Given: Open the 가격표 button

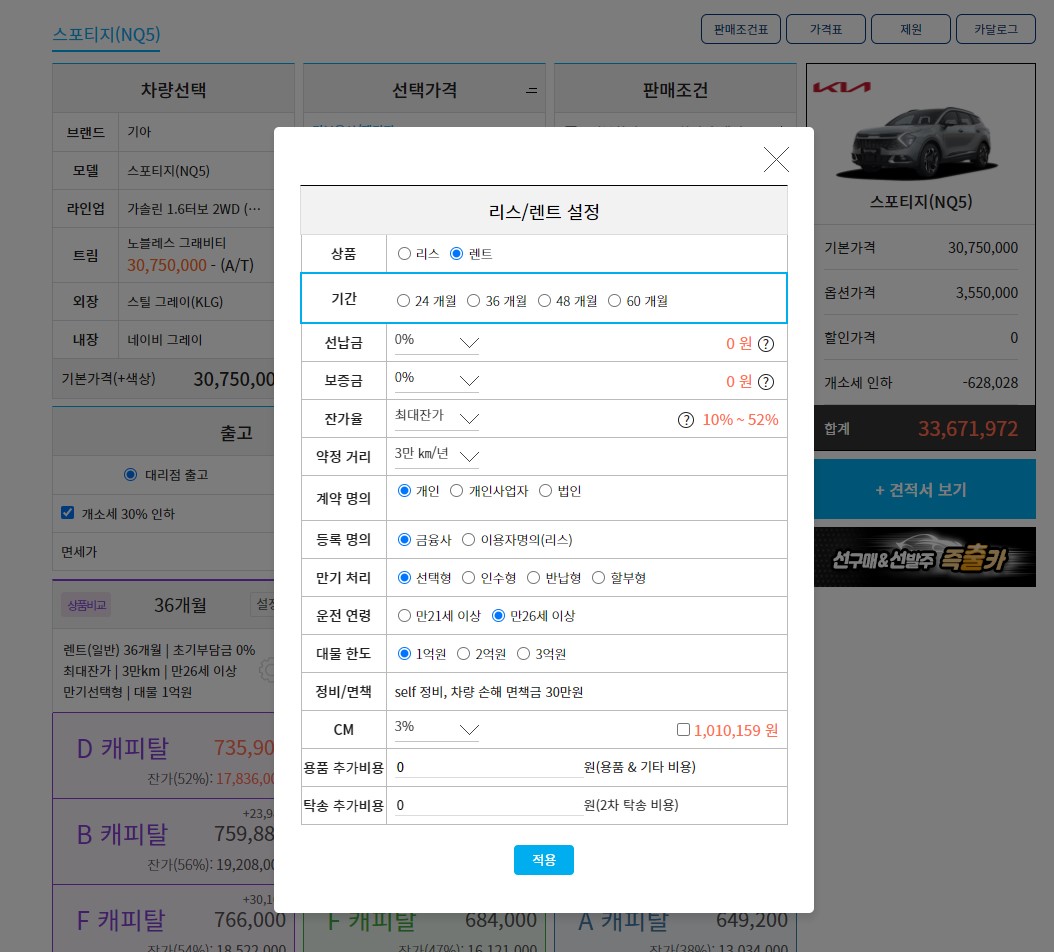Looking at the screenshot, I should [x=825, y=29].
